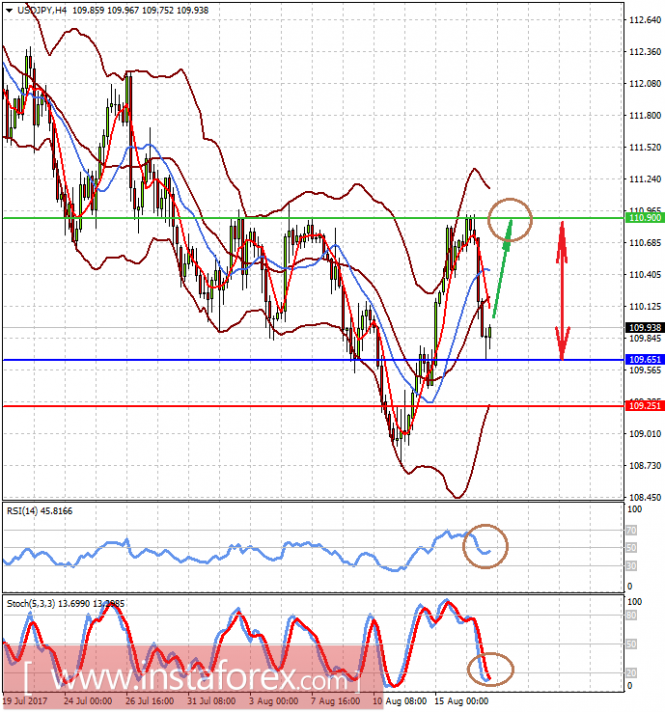This screenshot has width=665, height=712.
Task: Click the 112.640 price scale value
Action: click(x=645, y=20)
